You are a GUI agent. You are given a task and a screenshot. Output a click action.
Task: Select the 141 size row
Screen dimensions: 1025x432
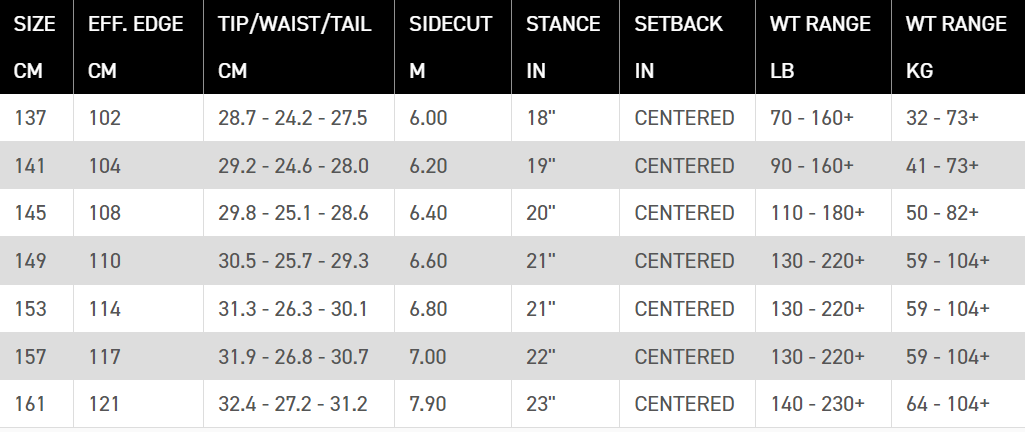click(x=512, y=165)
